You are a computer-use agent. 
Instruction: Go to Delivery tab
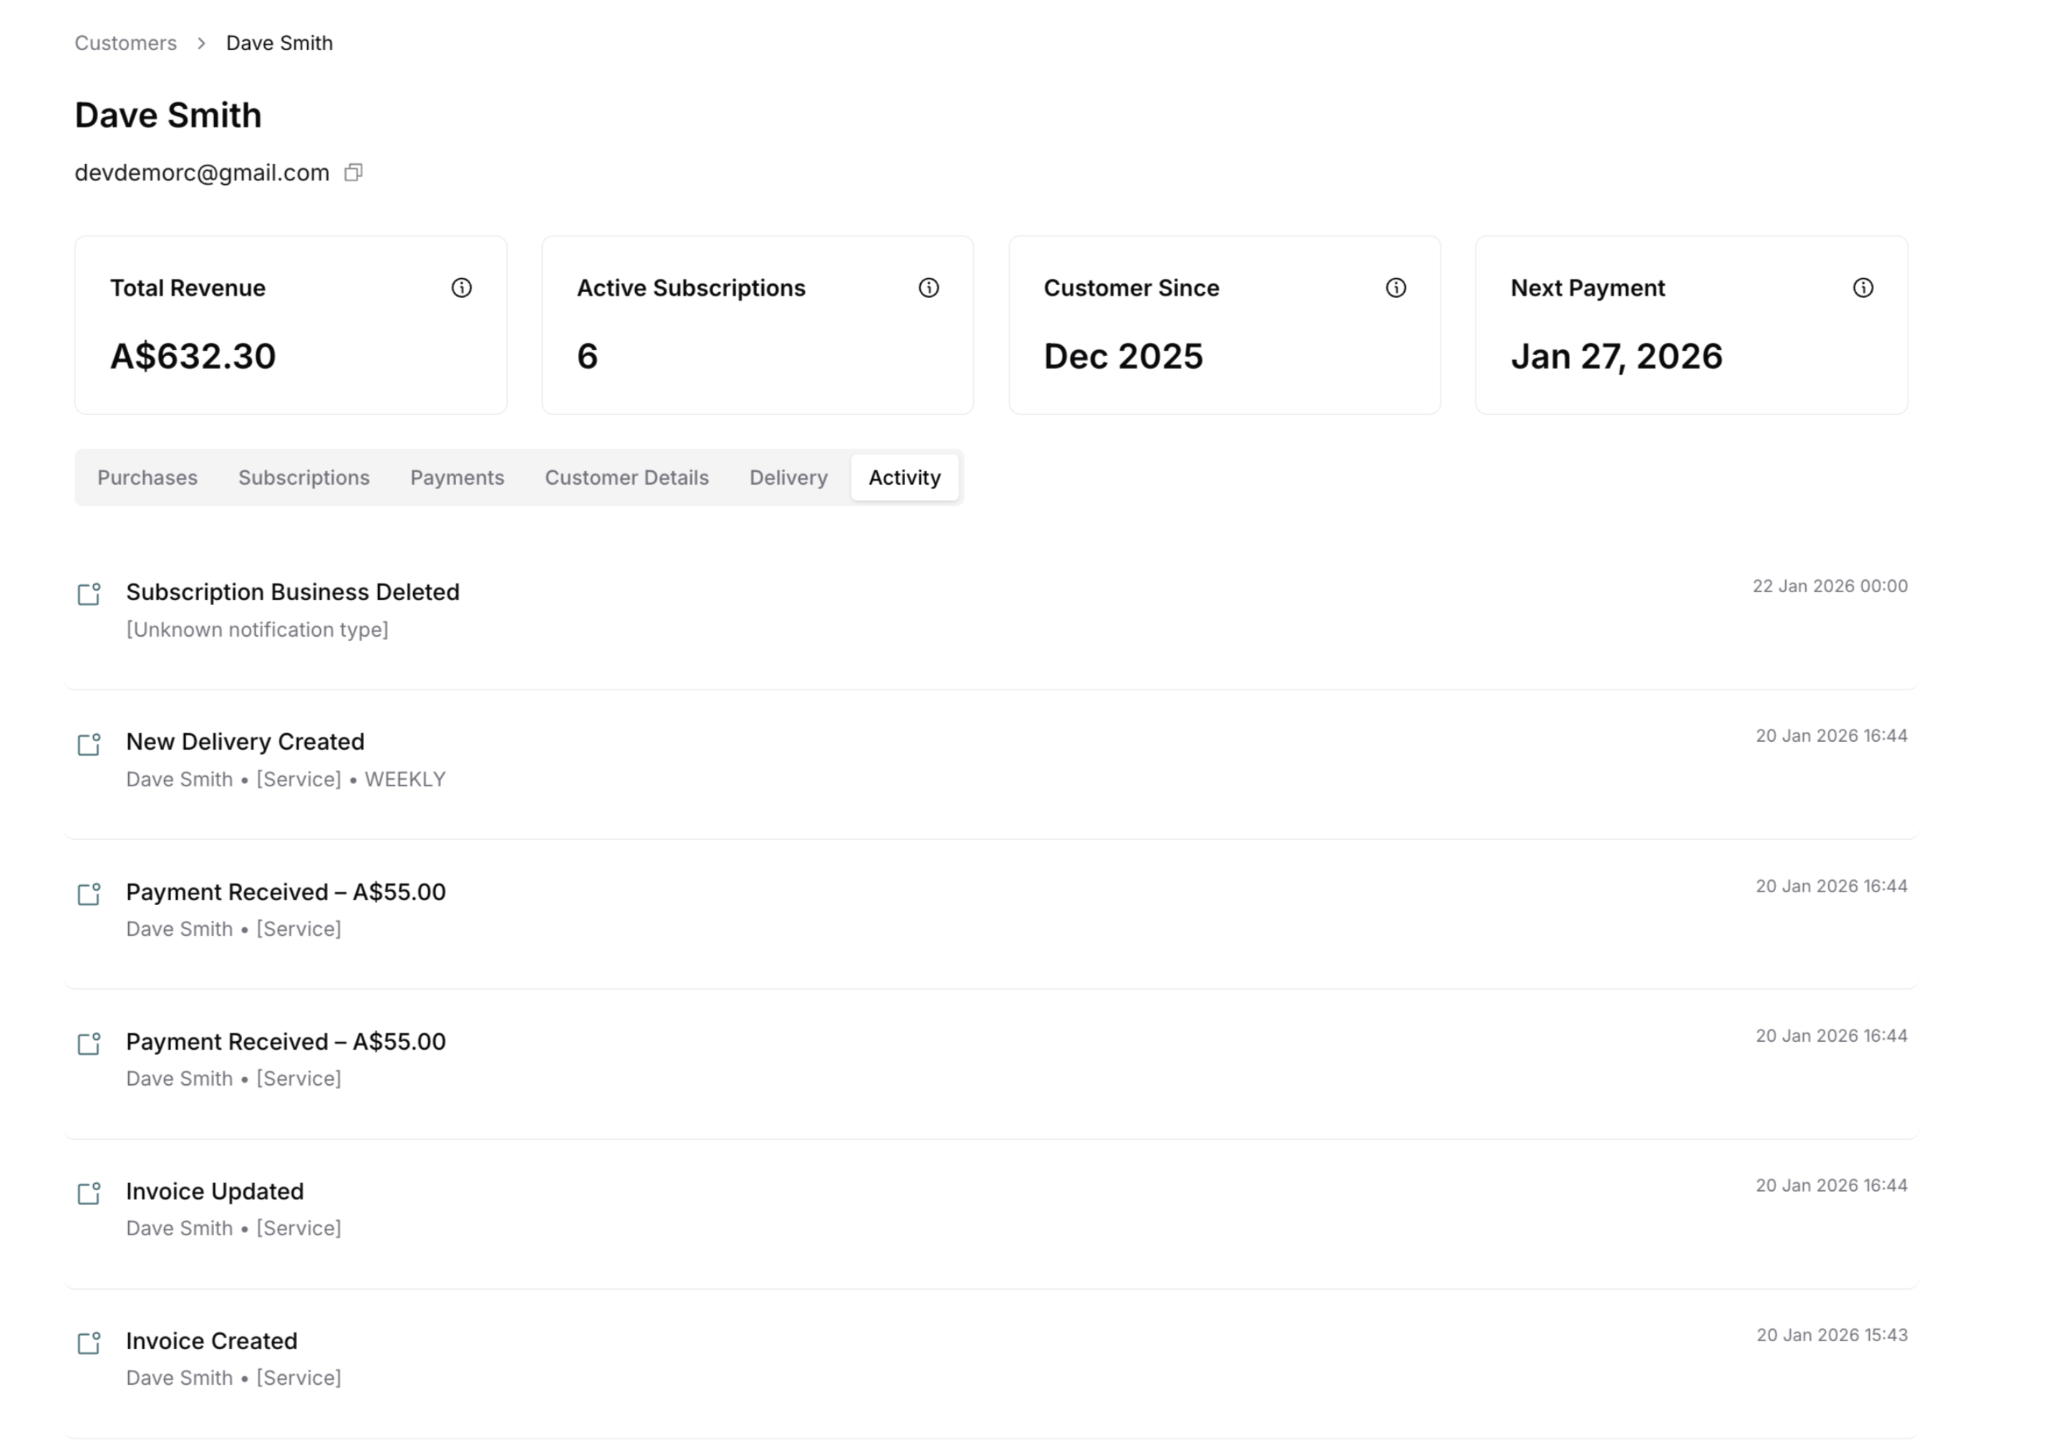click(788, 478)
